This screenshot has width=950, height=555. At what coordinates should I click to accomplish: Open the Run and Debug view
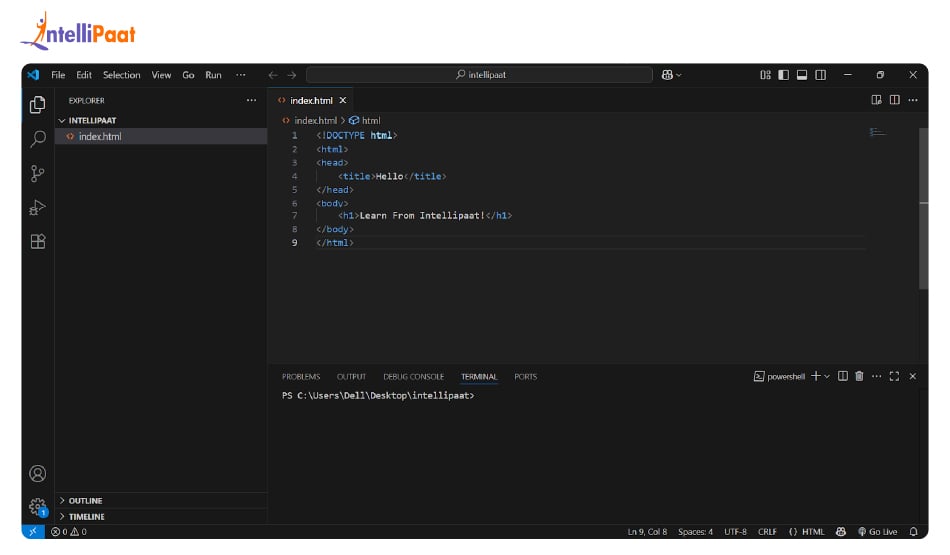(x=38, y=208)
